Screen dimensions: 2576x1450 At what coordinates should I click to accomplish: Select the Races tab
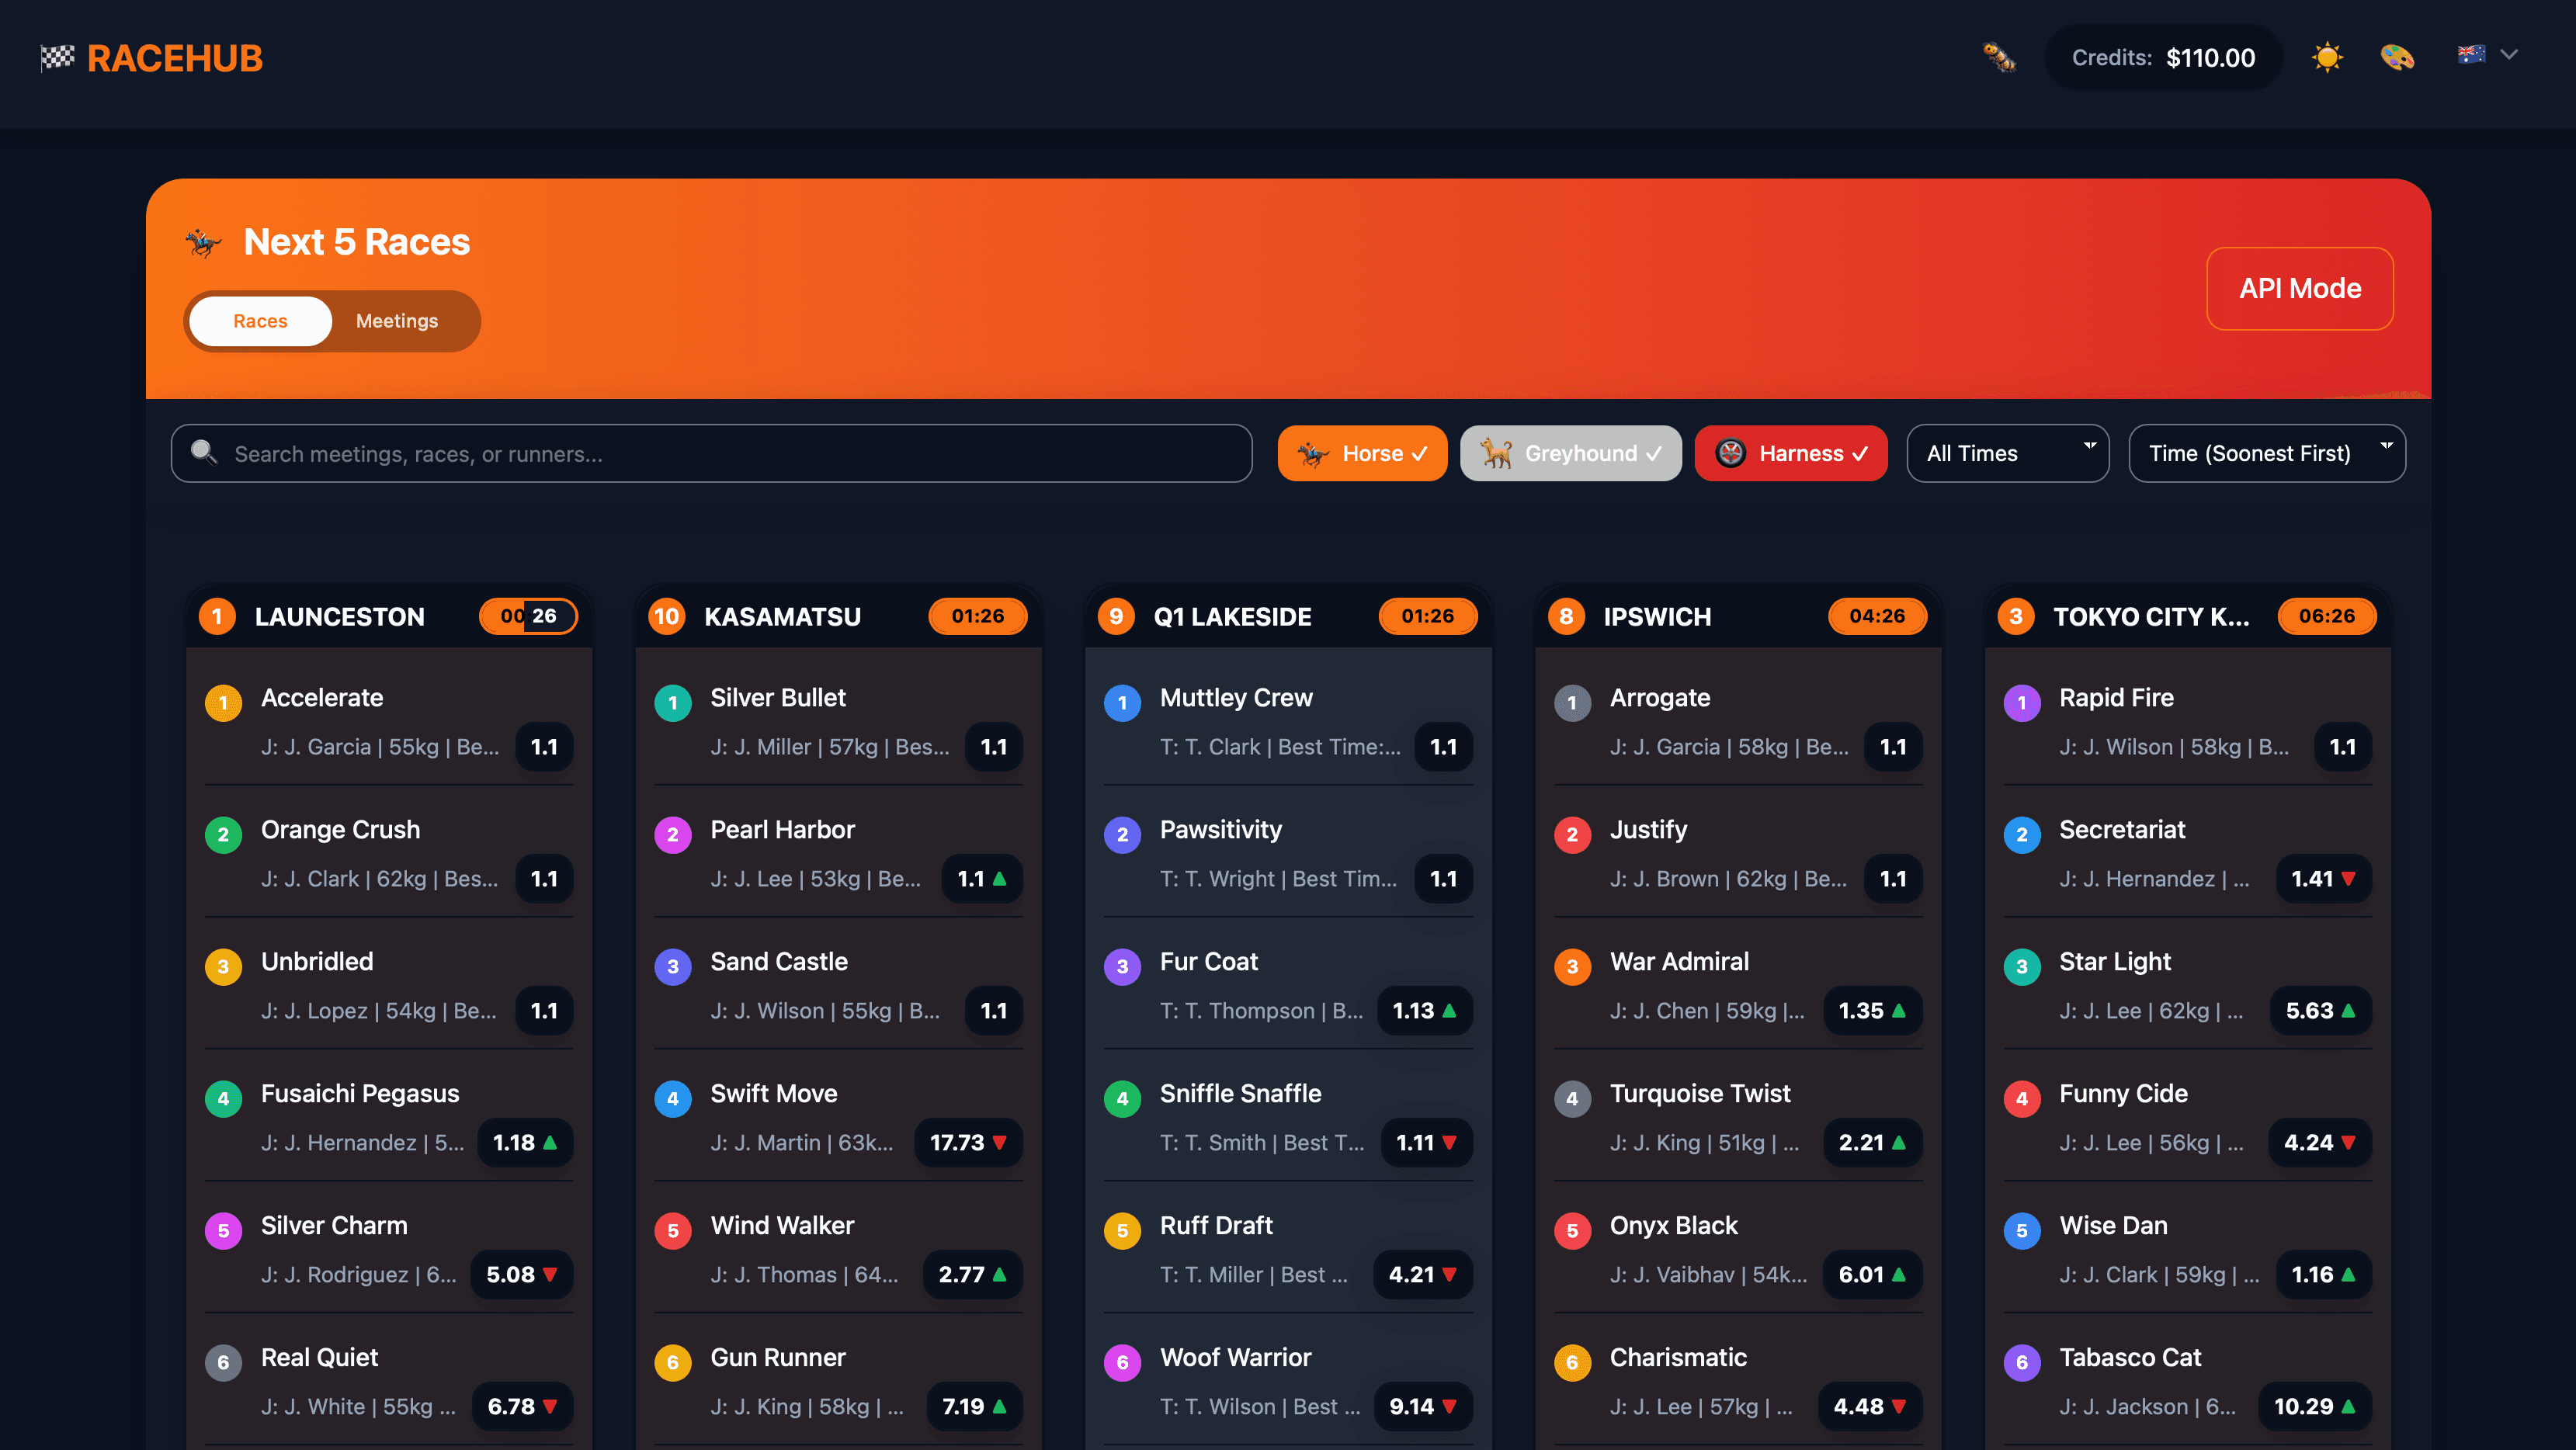pos(260,321)
